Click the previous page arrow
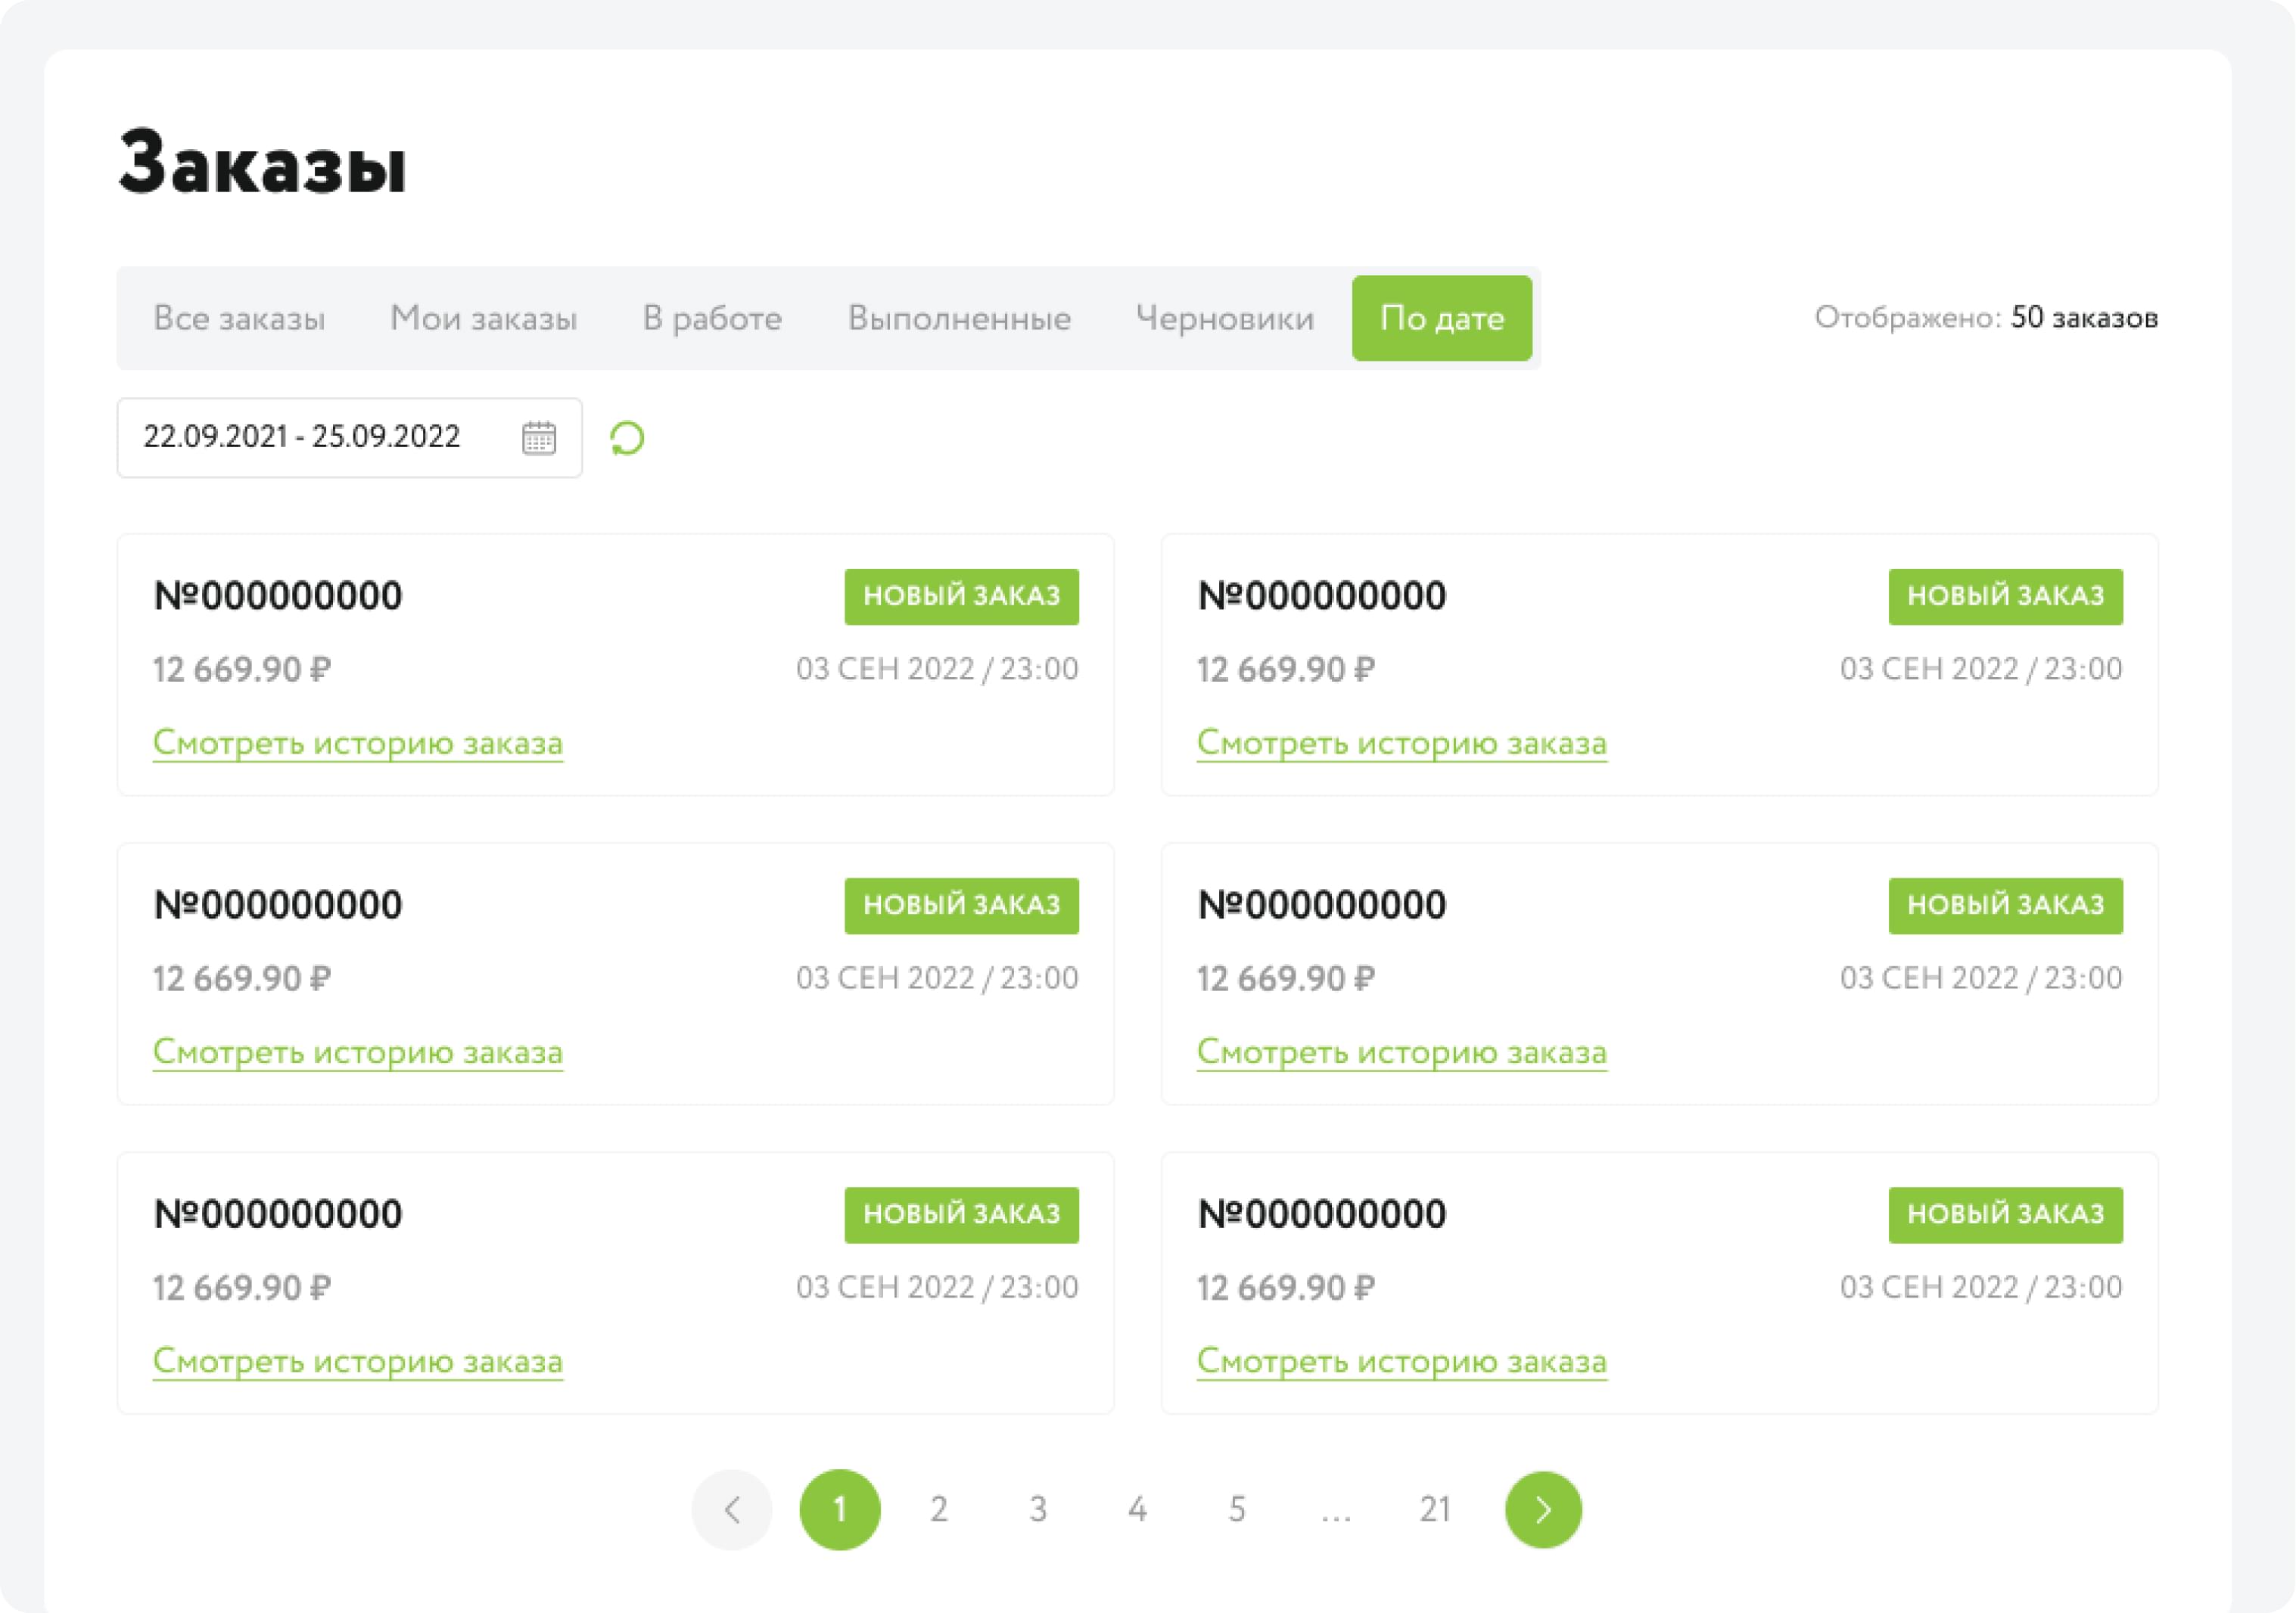This screenshot has width=2296, height=1613. click(x=731, y=1509)
